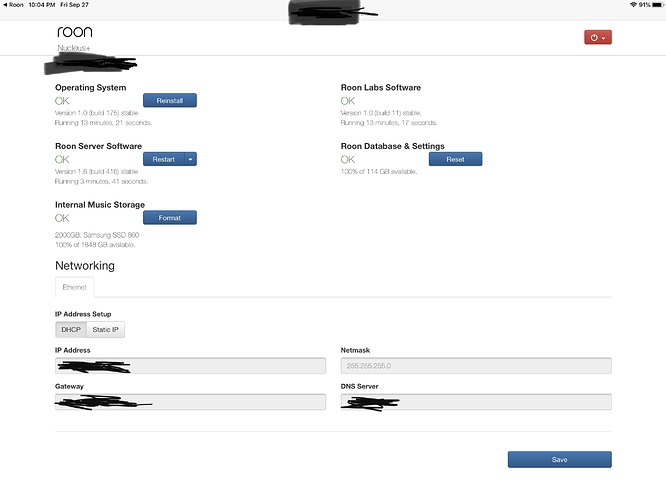Viewport: 666px width, 500px height.
Task: Select DHCP for IP Address Setup
Action: 71,330
